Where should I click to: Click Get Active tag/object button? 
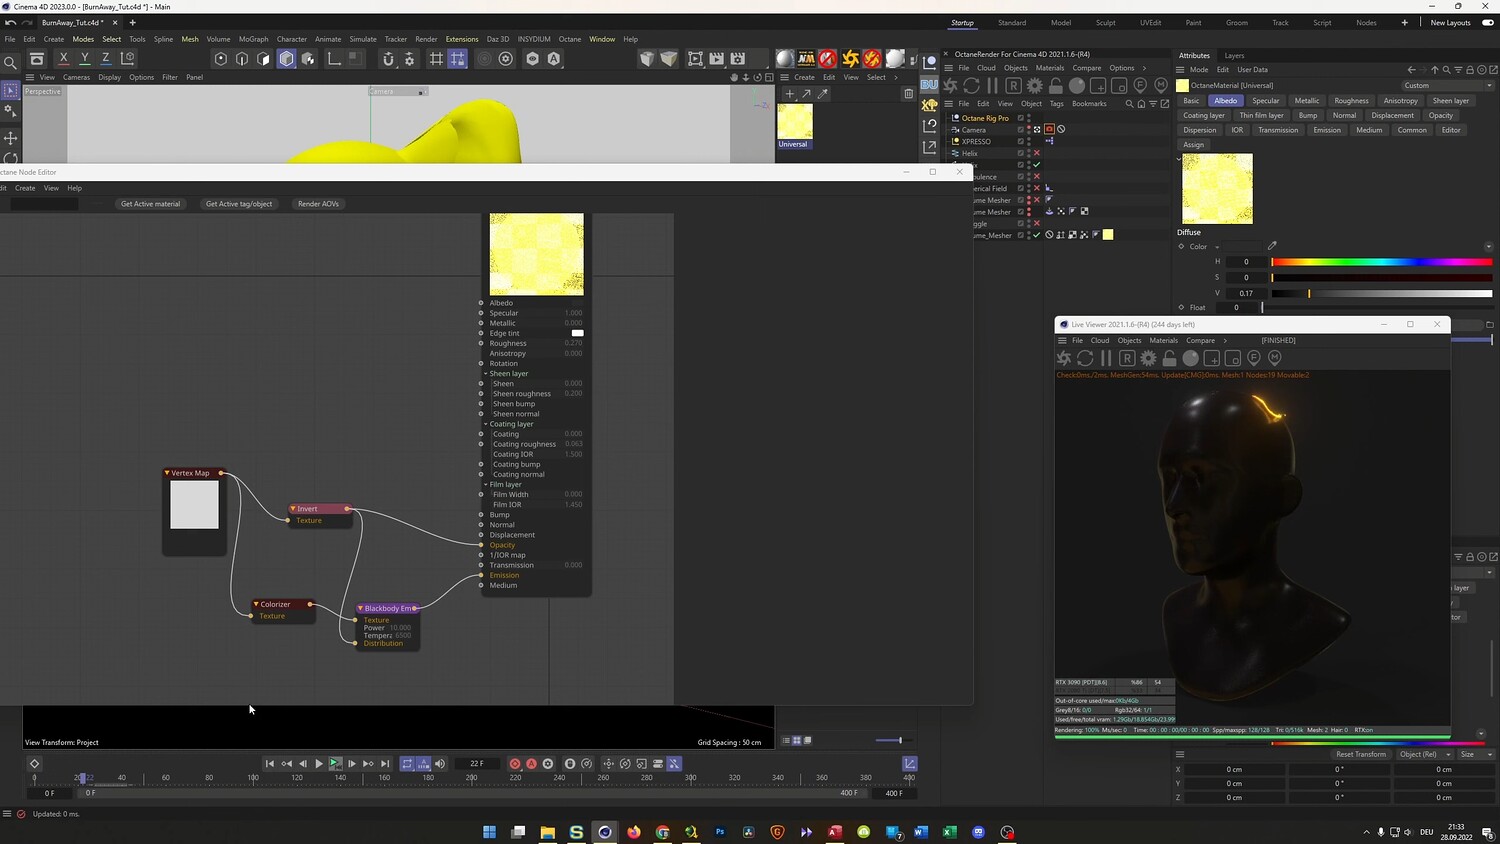click(239, 204)
